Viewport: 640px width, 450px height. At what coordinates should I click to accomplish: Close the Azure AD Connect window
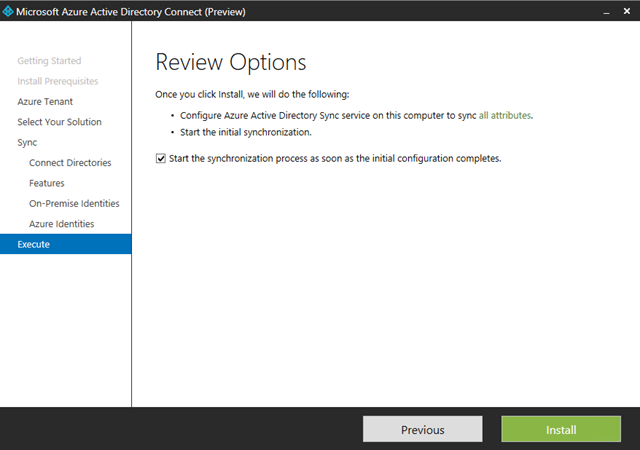click(627, 11)
